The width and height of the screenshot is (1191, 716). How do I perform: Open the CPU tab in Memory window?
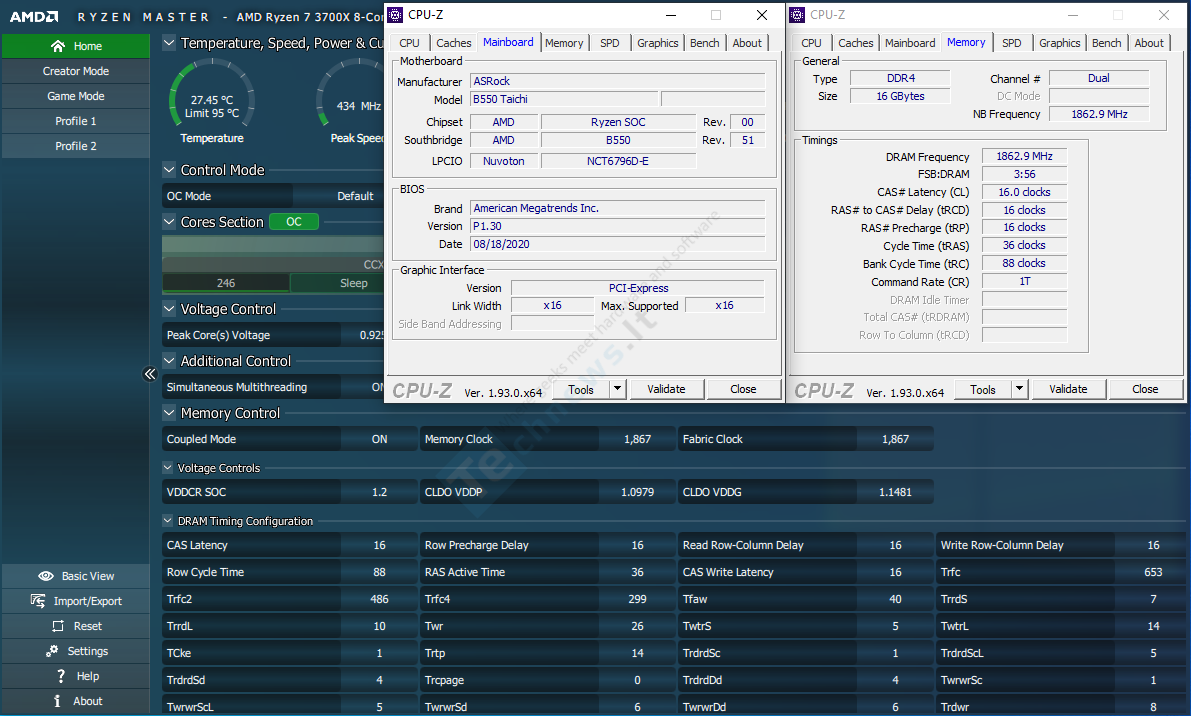pyautogui.click(x=811, y=43)
